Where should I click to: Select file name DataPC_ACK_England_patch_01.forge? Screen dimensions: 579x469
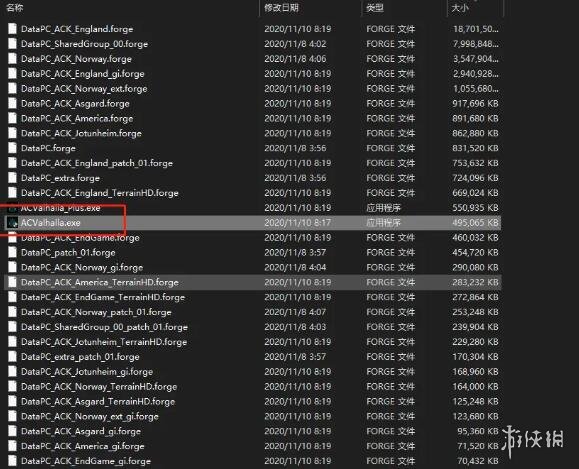pyautogui.click(x=97, y=163)
